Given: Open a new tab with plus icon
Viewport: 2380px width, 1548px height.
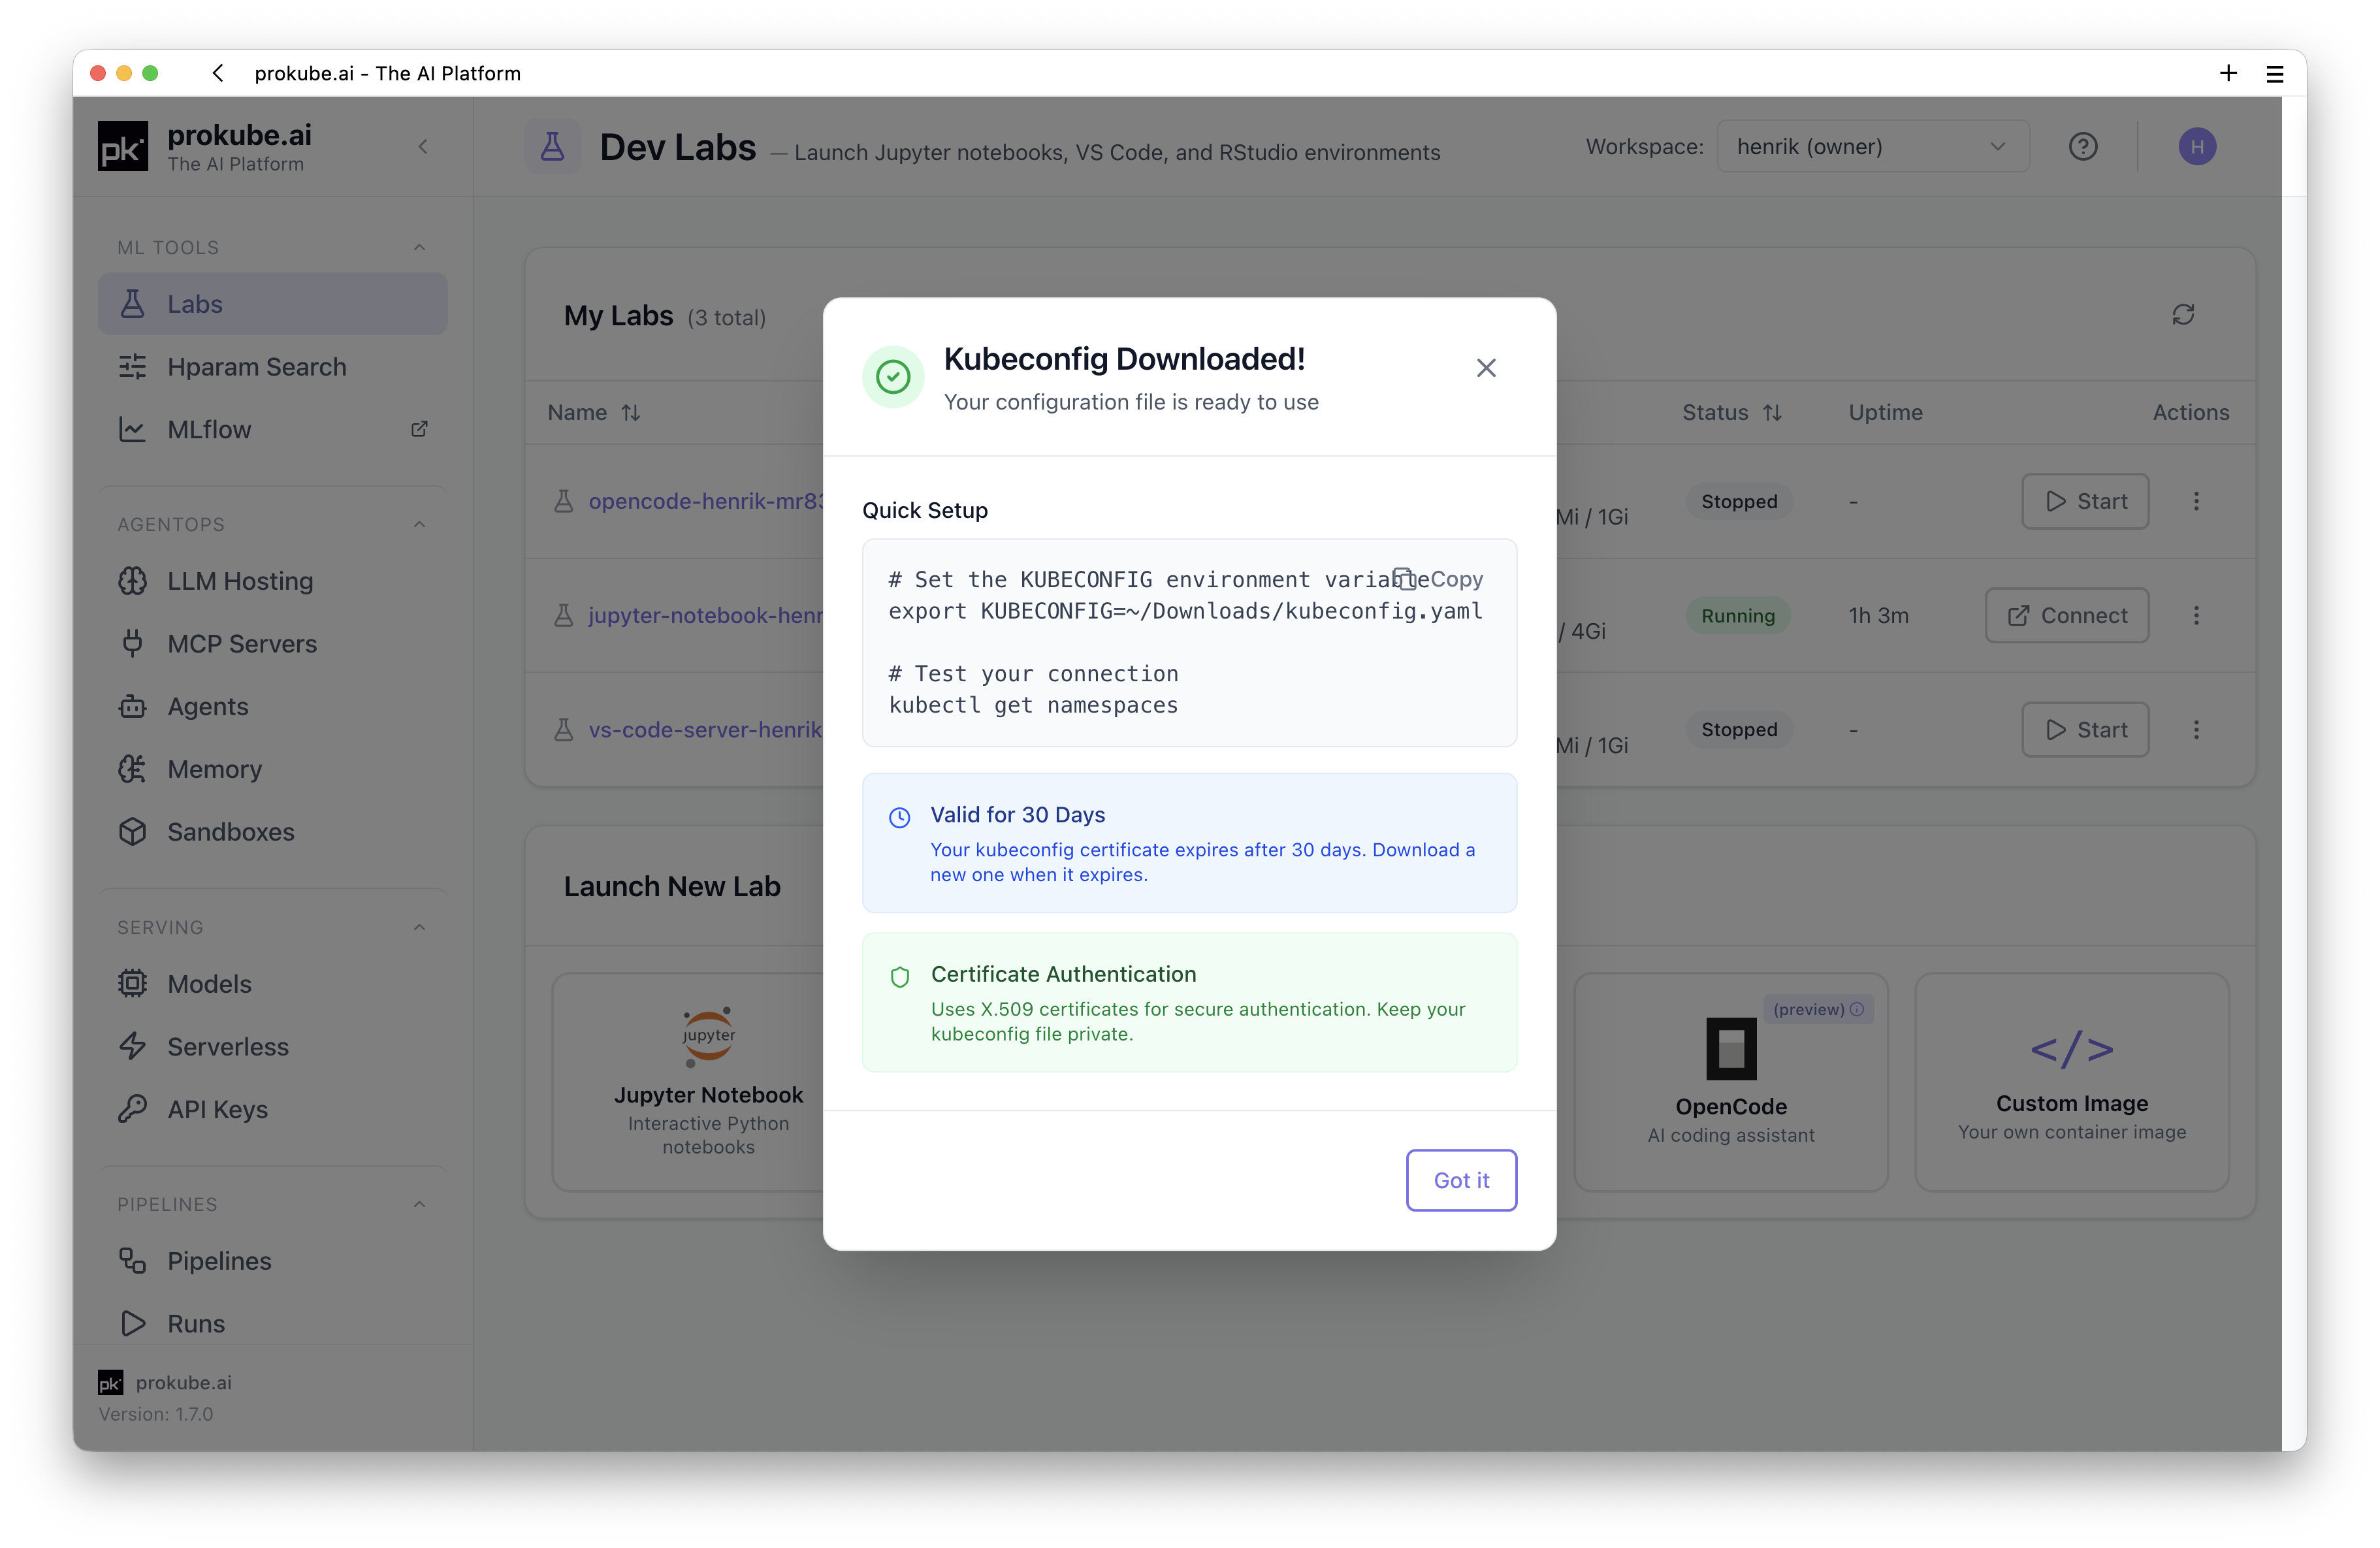Looking at the screenshot, I should click(x=2228, y=73).
